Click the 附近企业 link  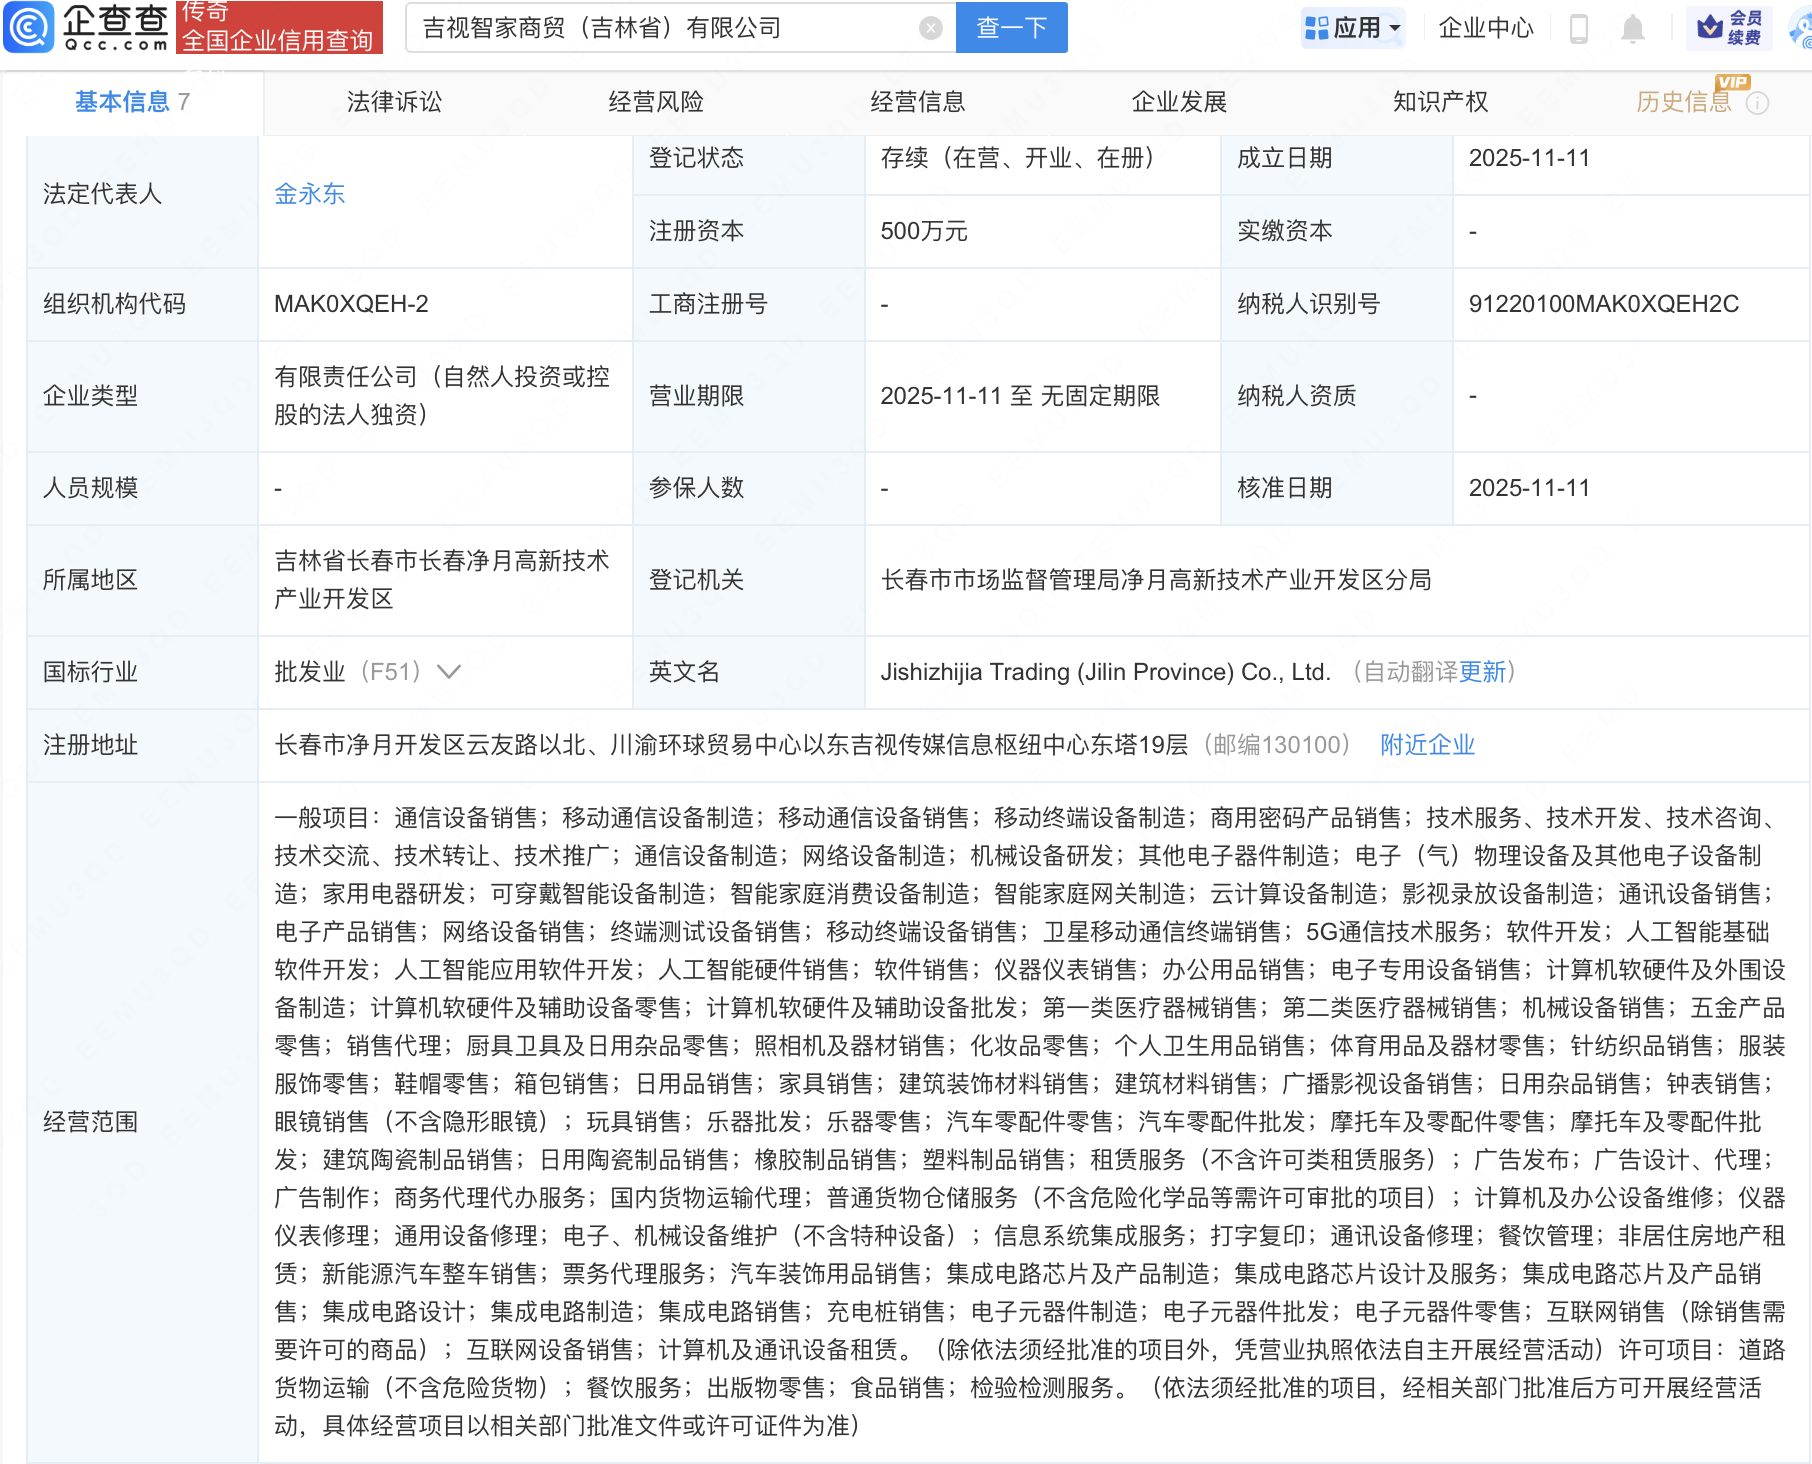point(1427,745)
